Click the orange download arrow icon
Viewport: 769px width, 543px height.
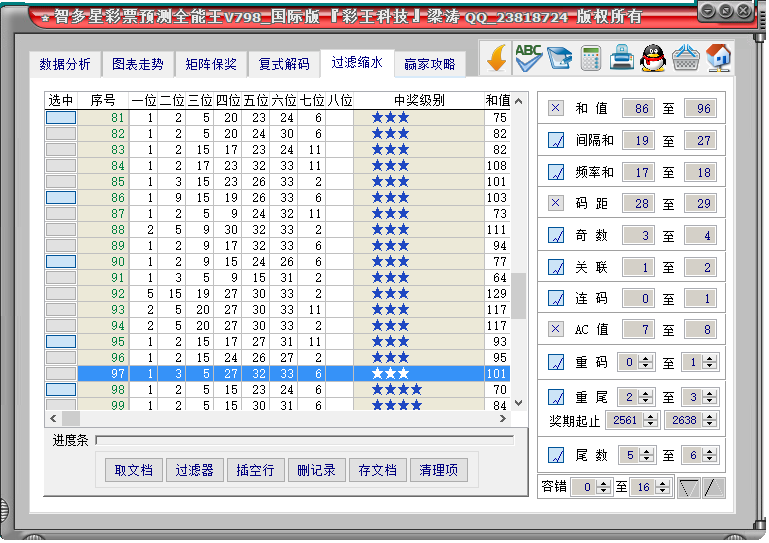tap(497, 59)
